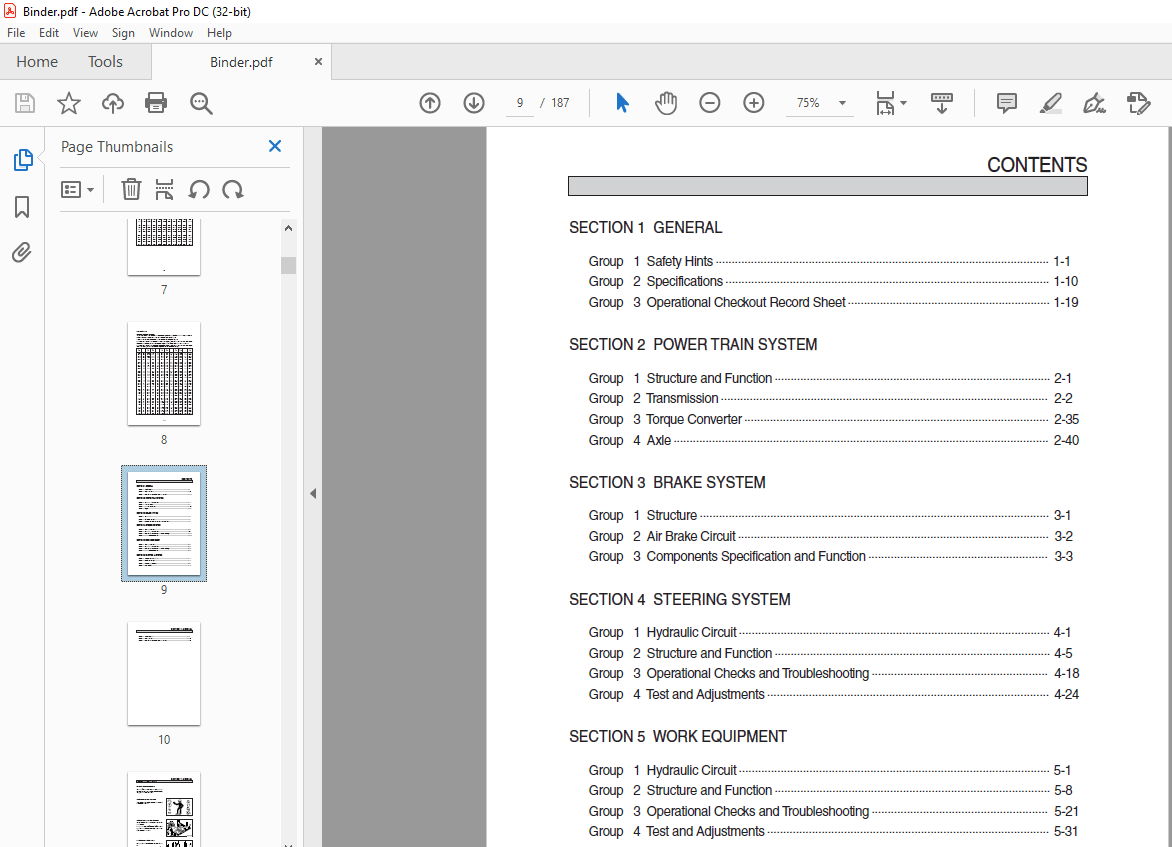The image size is (1172, 847).
Task: Collapse the navigation pane with the side arrow
Action: pos(313,493)
